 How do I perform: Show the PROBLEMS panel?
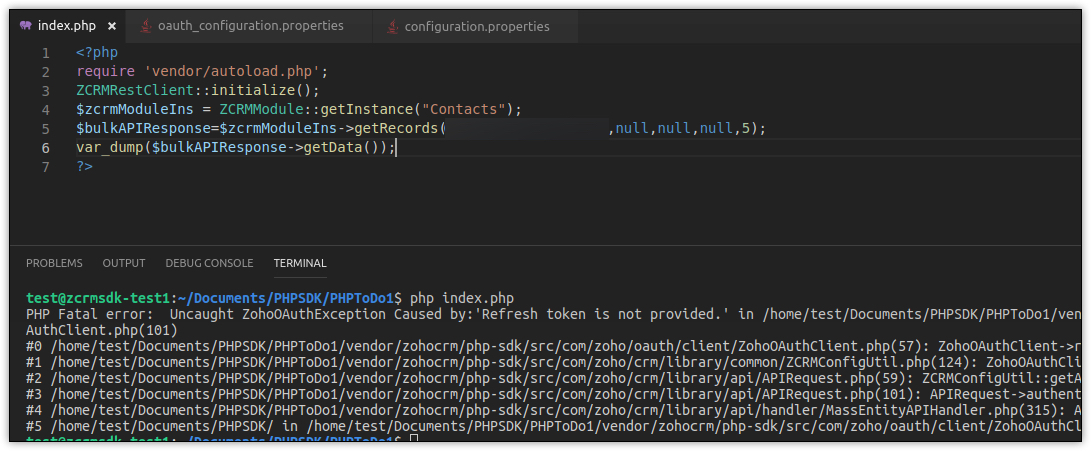(x=54, y=263)
